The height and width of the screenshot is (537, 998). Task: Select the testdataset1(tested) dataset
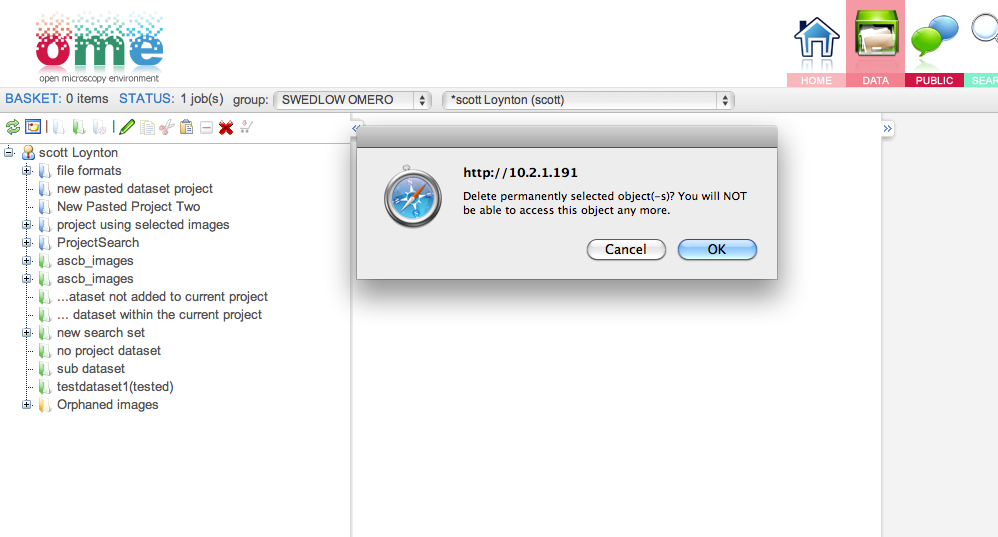coord(115,387)
